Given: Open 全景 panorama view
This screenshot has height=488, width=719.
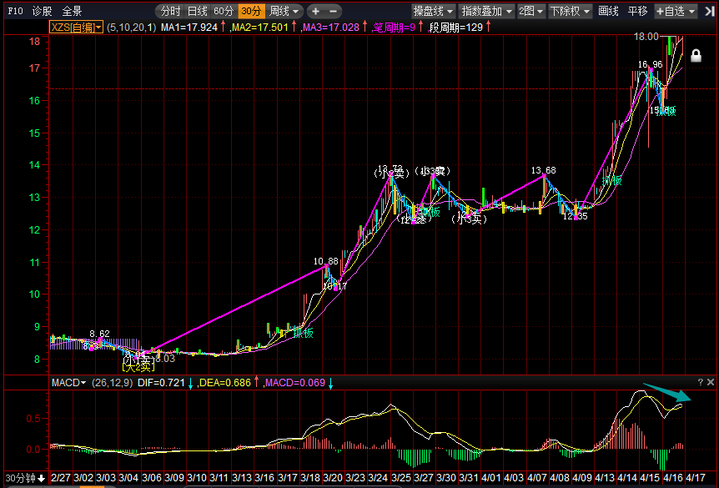Looking at the screenshot, I should [x=72, y=11].
